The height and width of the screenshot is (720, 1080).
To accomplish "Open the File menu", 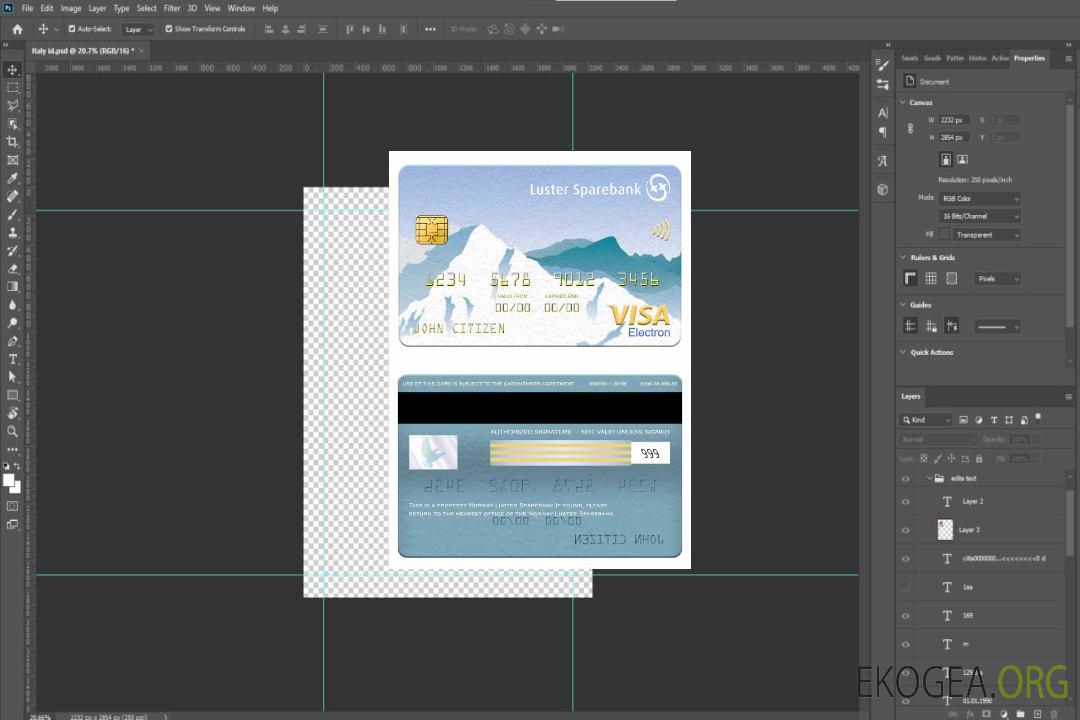I will point(28,8).
